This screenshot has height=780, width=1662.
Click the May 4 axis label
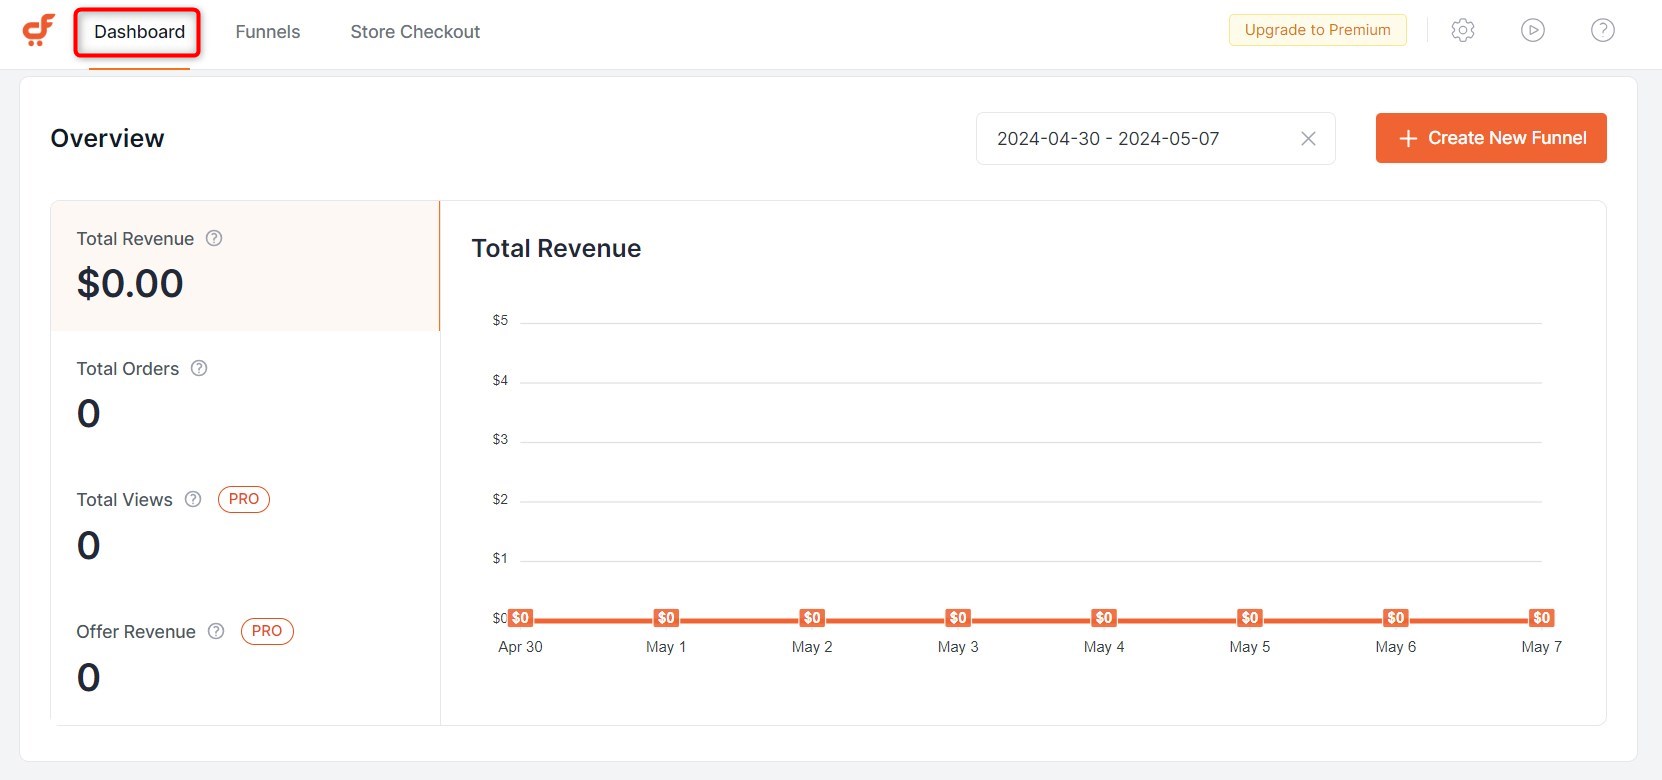click(1104, 647)
